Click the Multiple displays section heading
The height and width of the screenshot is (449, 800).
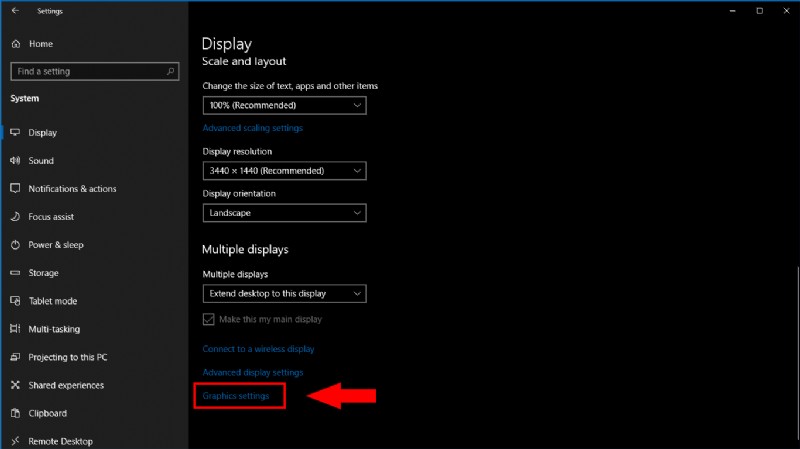[x=245, y=250]
